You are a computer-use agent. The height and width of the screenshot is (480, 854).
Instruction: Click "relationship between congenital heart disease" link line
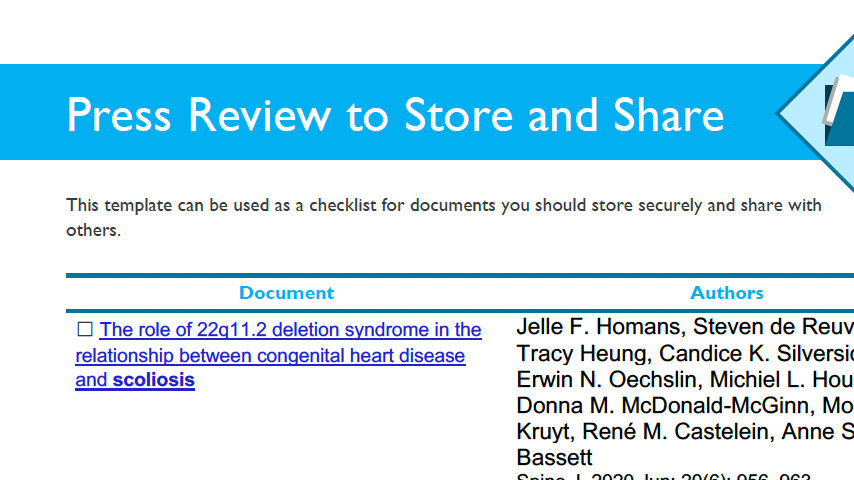[270, 355]
